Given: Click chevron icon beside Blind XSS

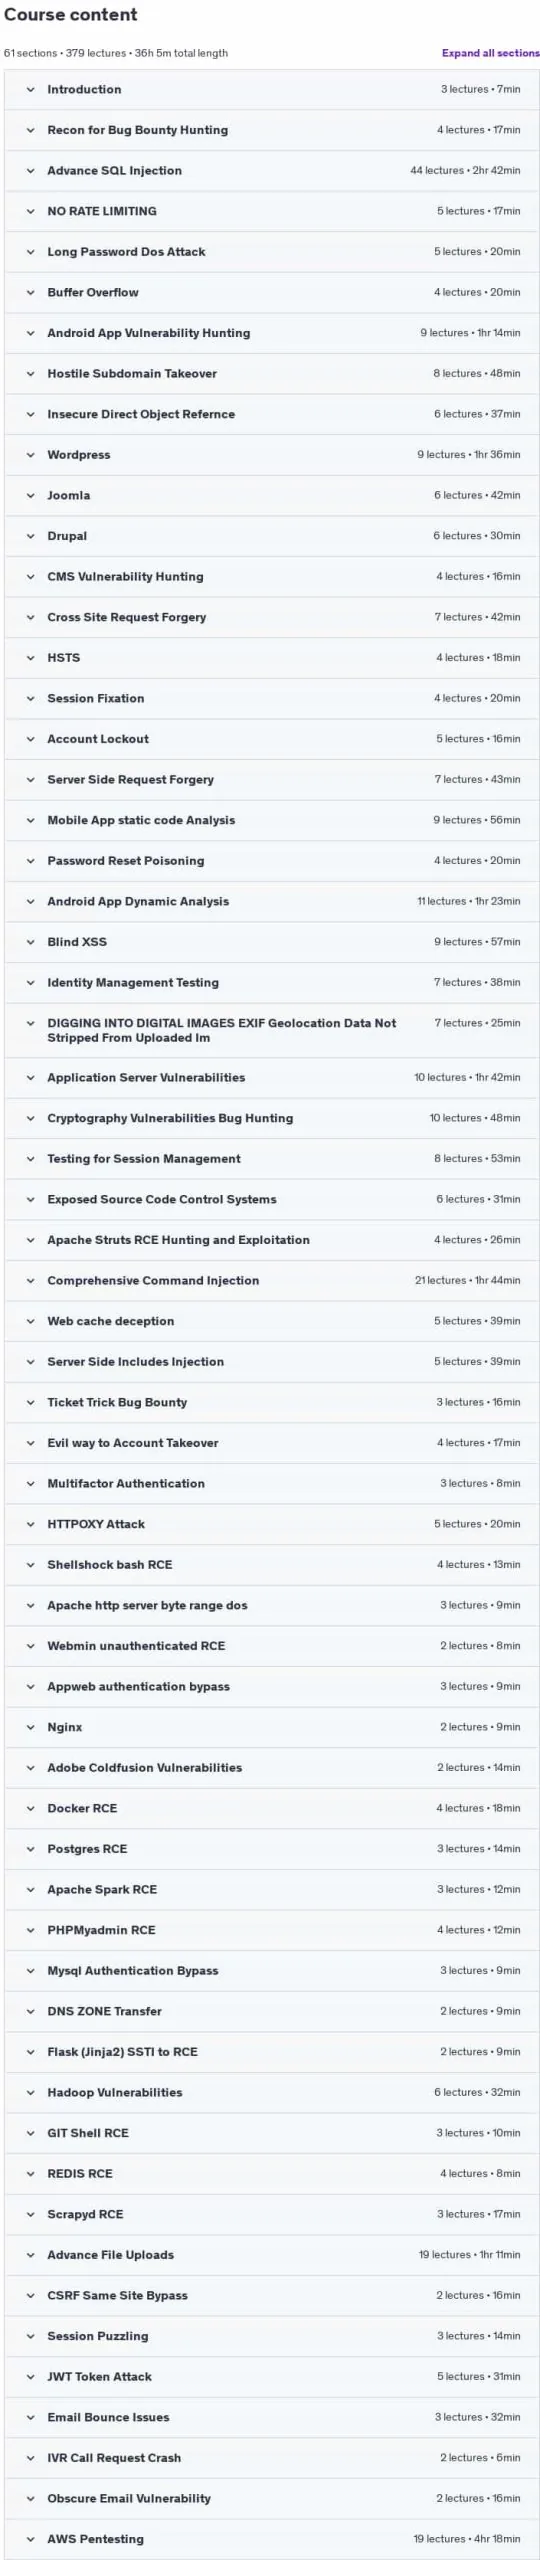Looking at the screenshot, I should (x=30, y=942).
